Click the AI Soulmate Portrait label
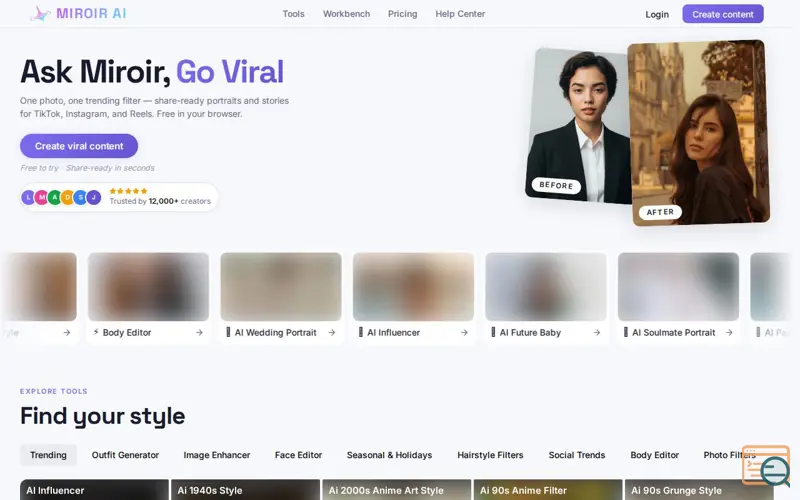 click(x=673, y=333)
